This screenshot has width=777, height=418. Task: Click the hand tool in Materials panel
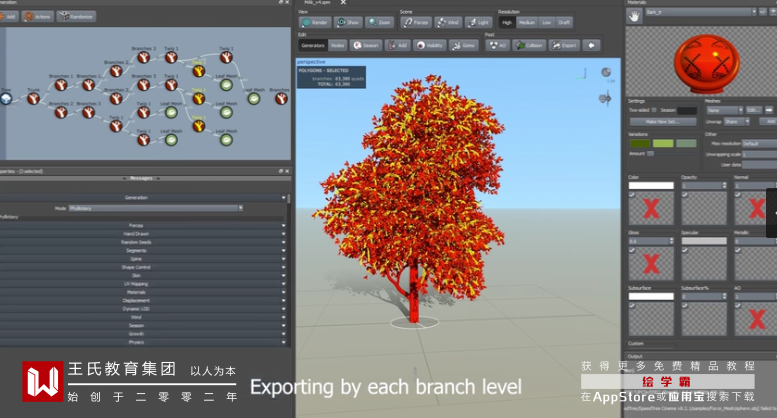[634, 16]
